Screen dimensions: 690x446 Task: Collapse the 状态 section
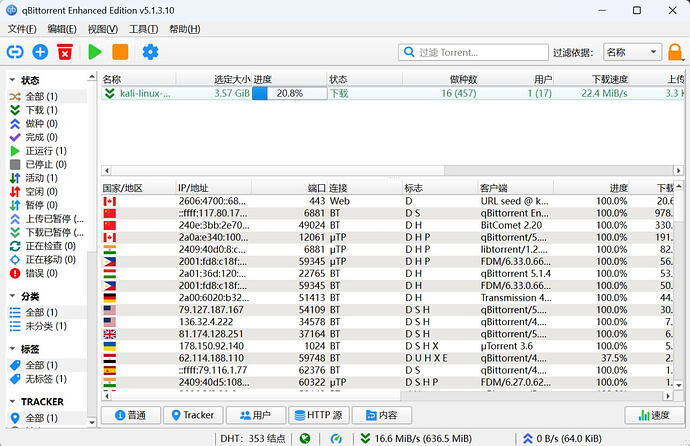(x=12, y=80)
